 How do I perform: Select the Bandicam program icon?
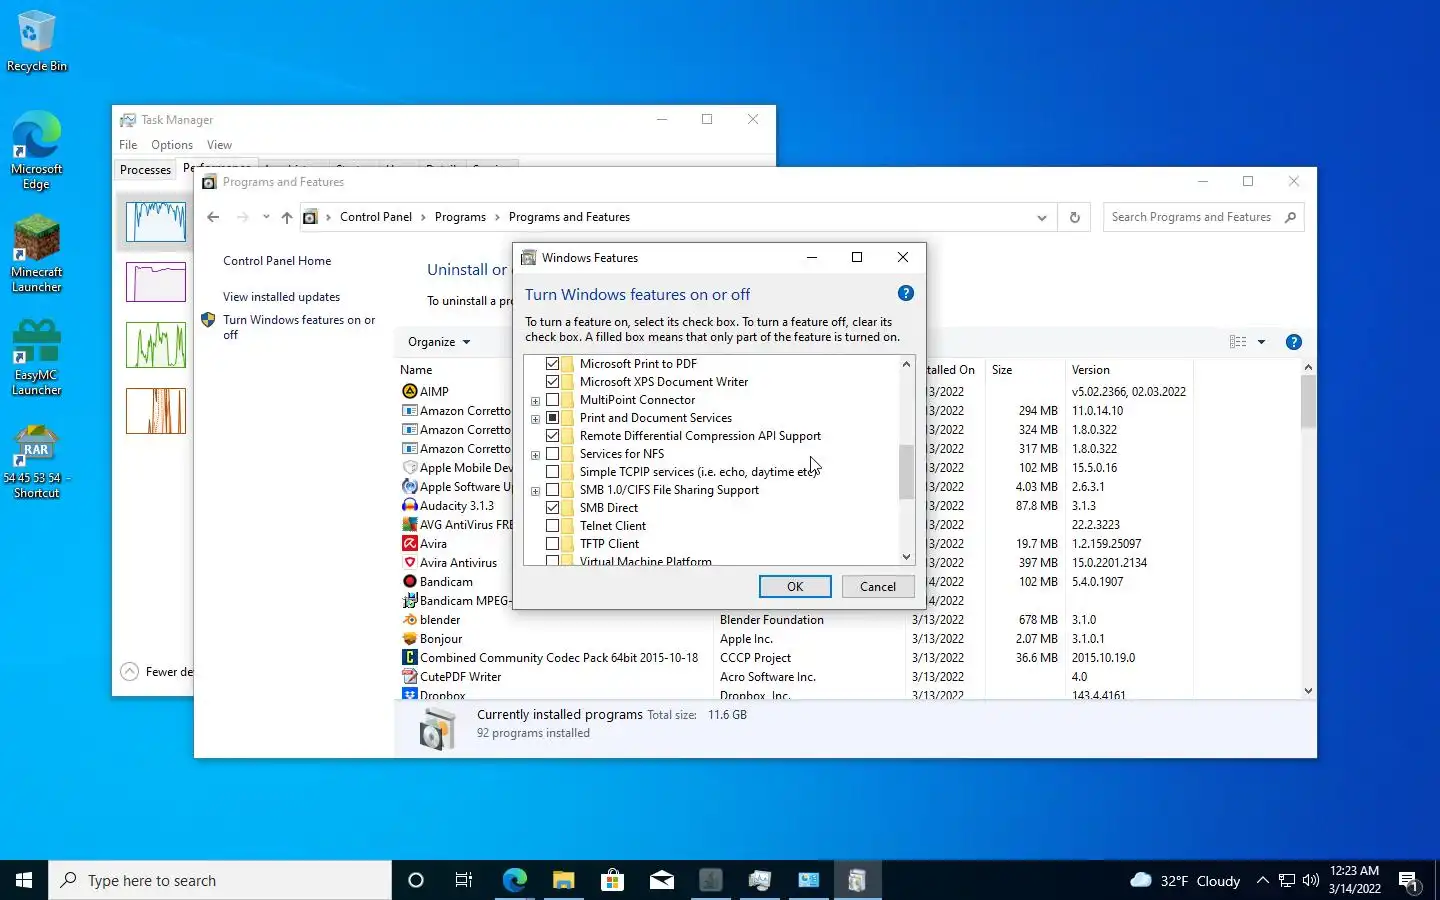[409, 581]
